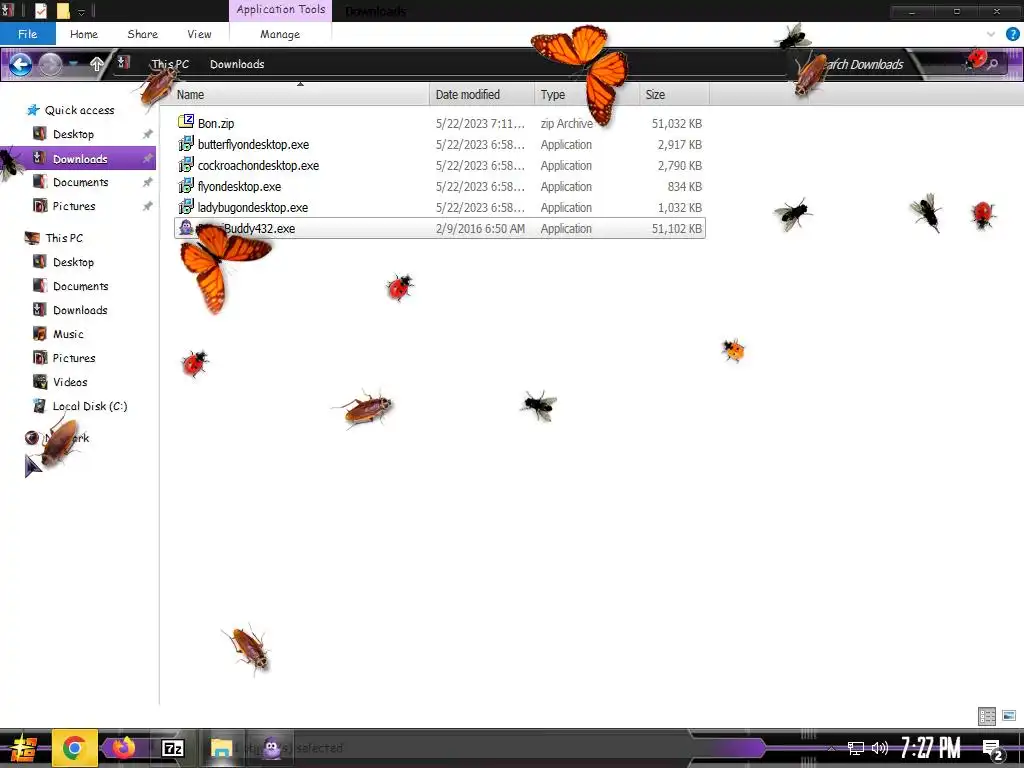
Task: Select This PC in navigation pane
Action: click(x=64, y=238)
